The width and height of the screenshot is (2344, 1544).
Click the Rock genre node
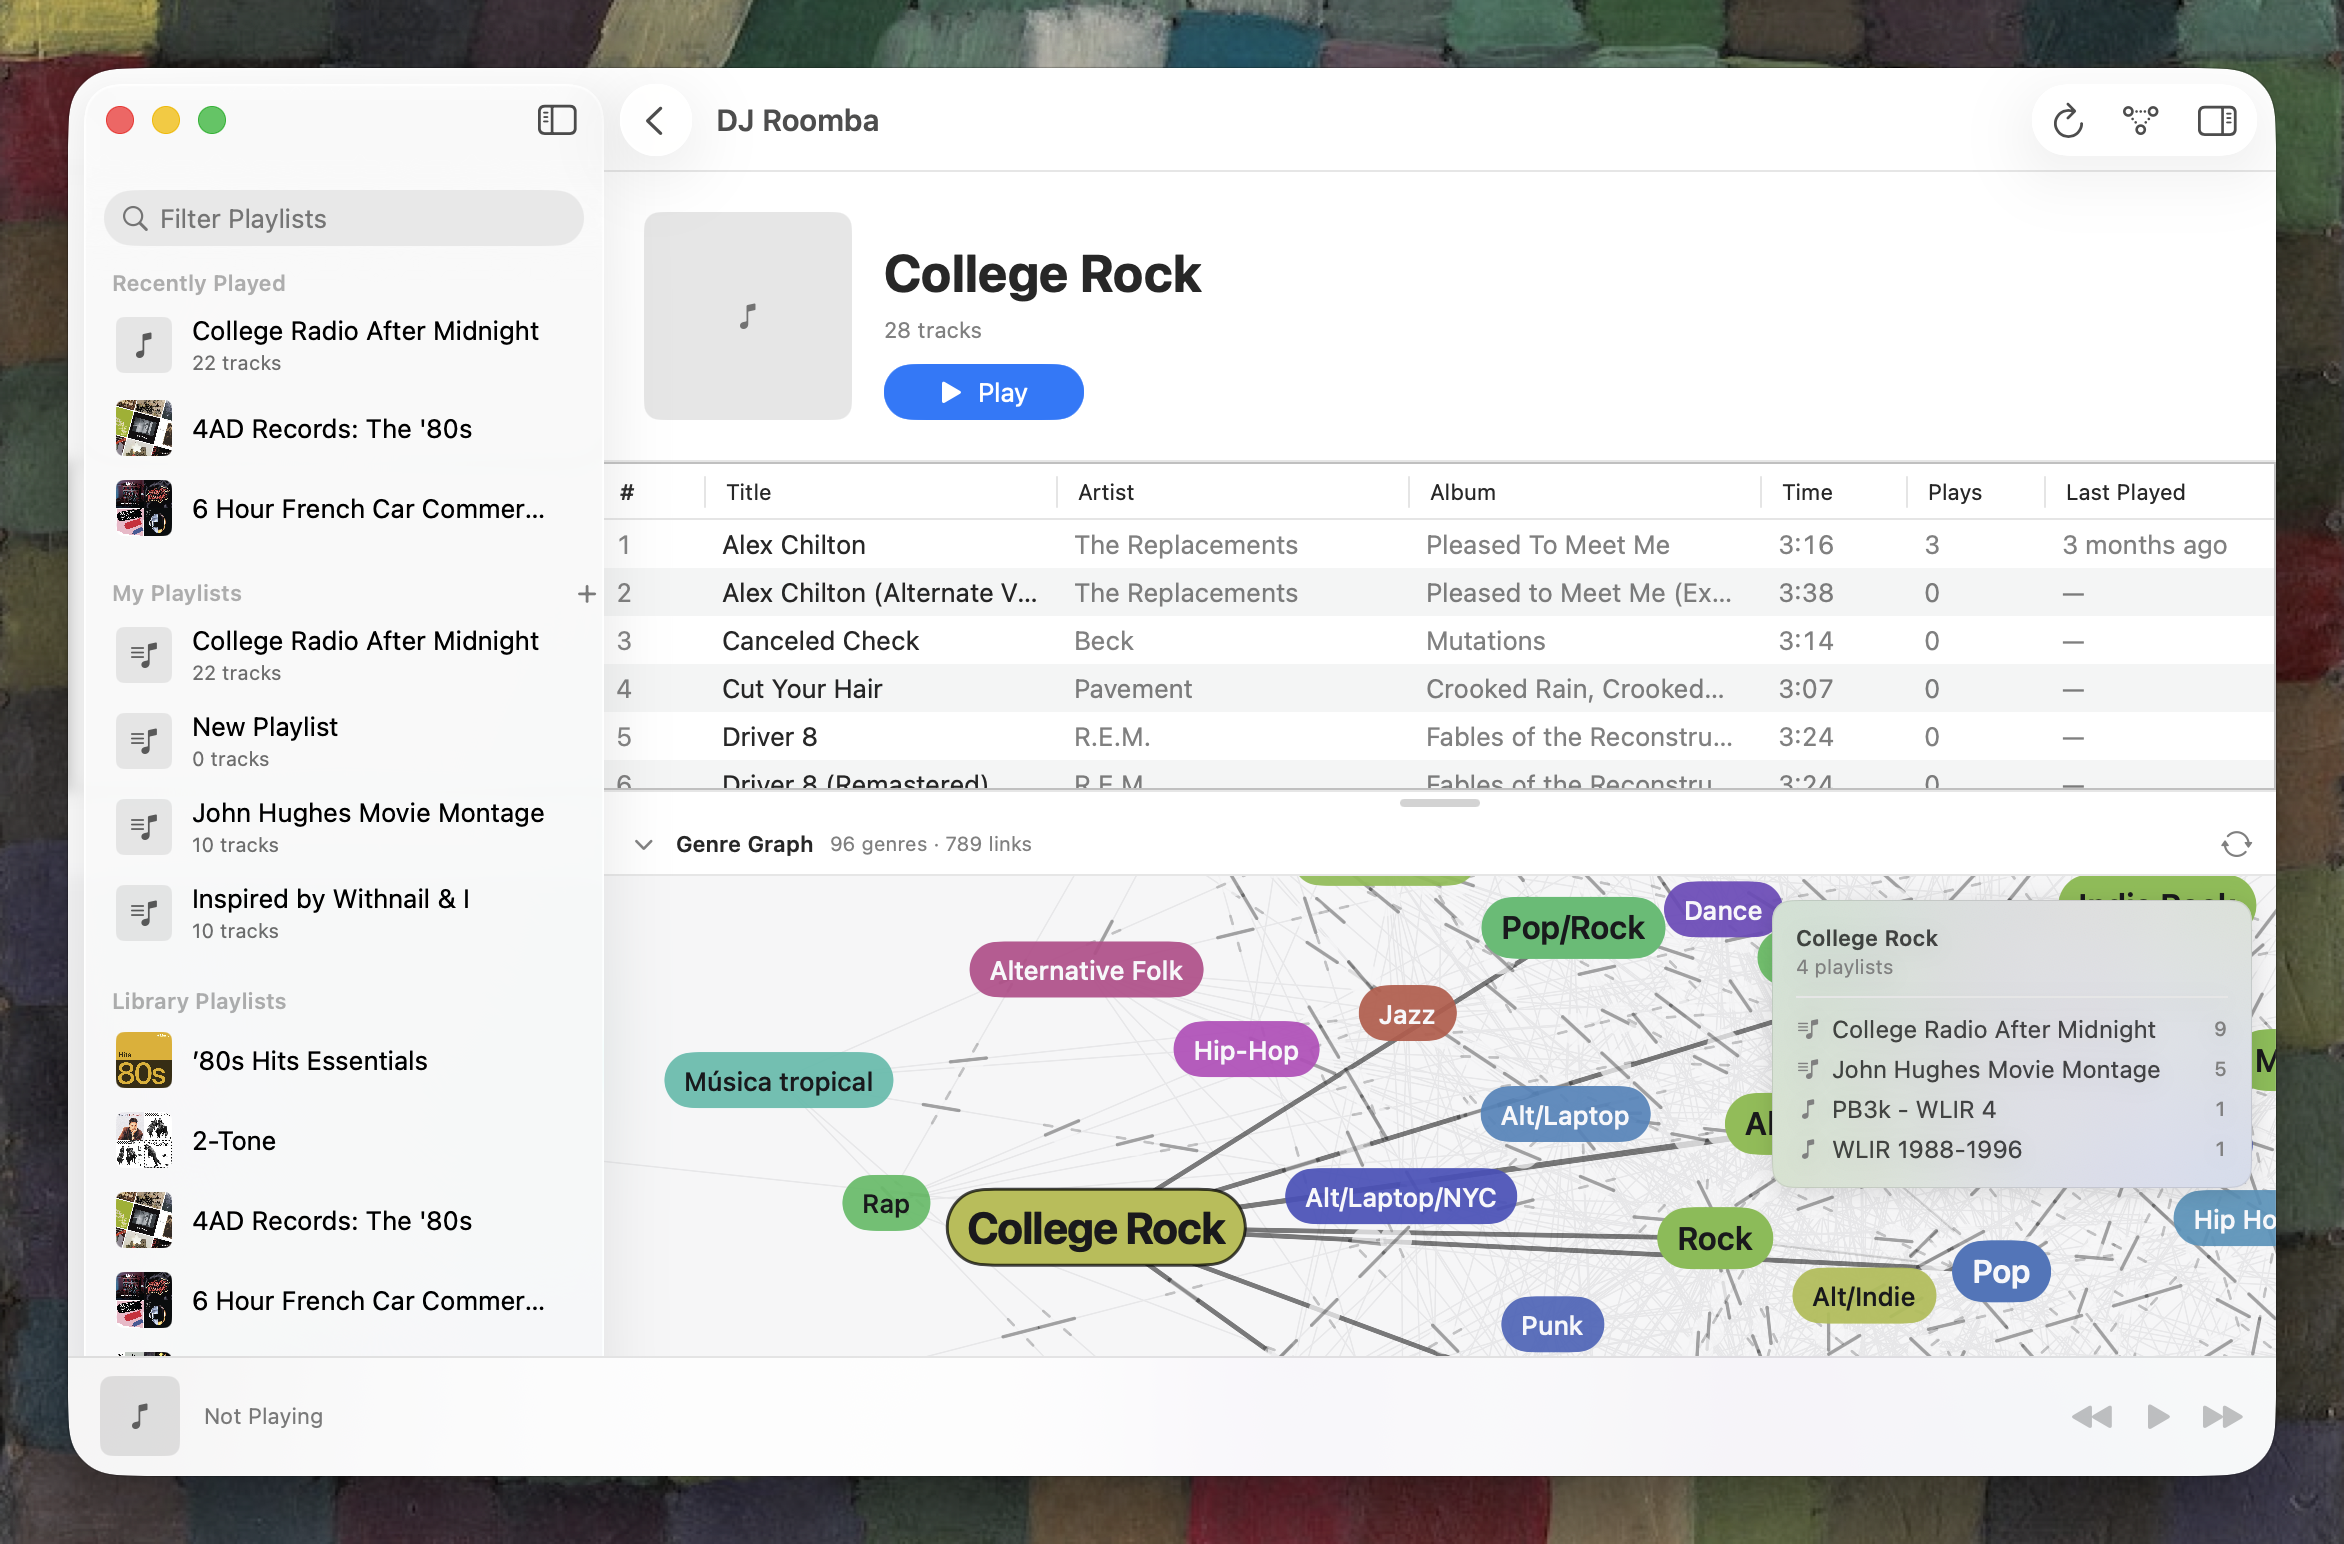[1714, 1238]
